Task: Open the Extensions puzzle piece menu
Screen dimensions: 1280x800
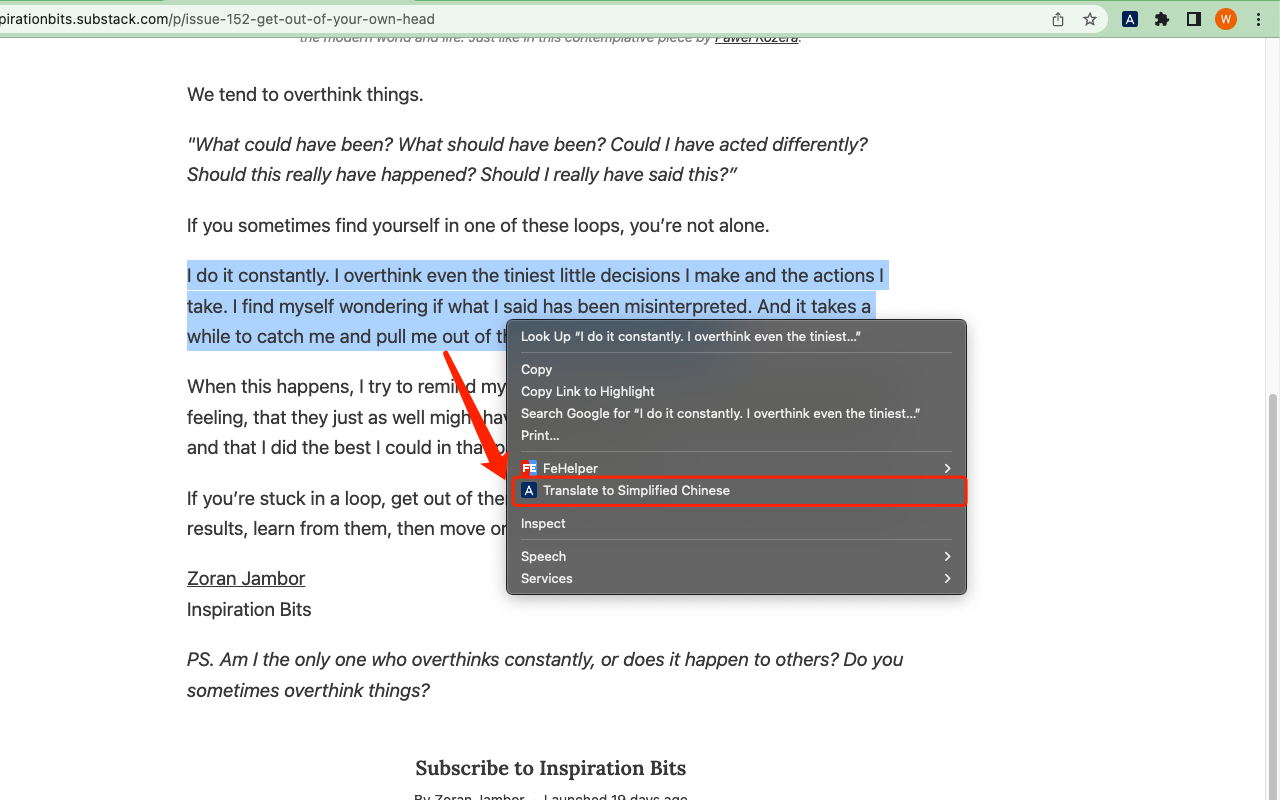Action: 1162,19
